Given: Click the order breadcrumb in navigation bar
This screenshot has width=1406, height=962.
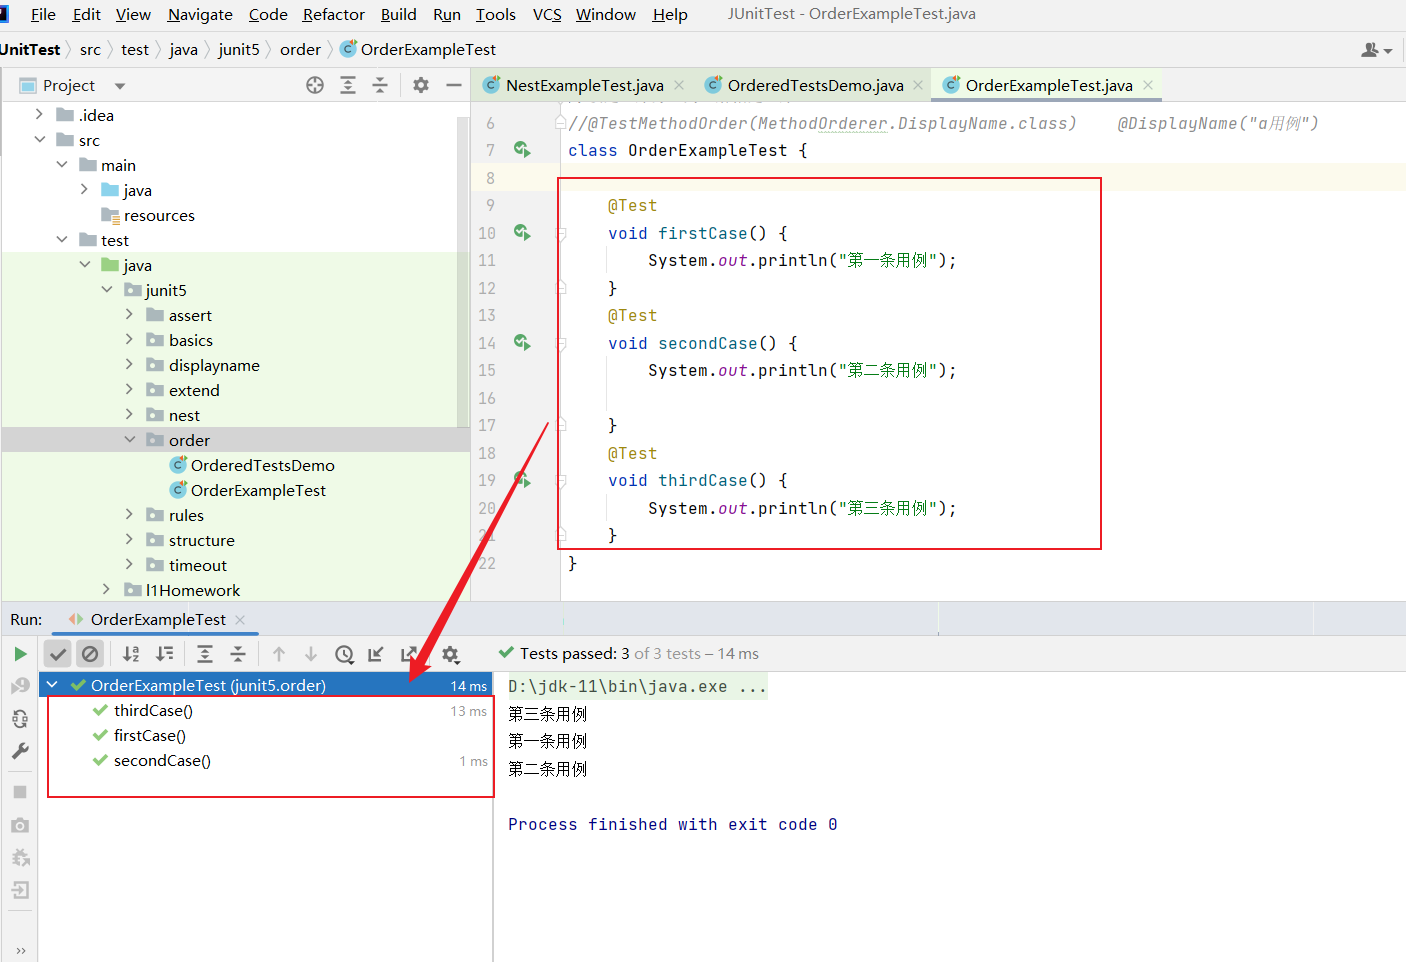Looking at the screenshot, I should 300,50.
